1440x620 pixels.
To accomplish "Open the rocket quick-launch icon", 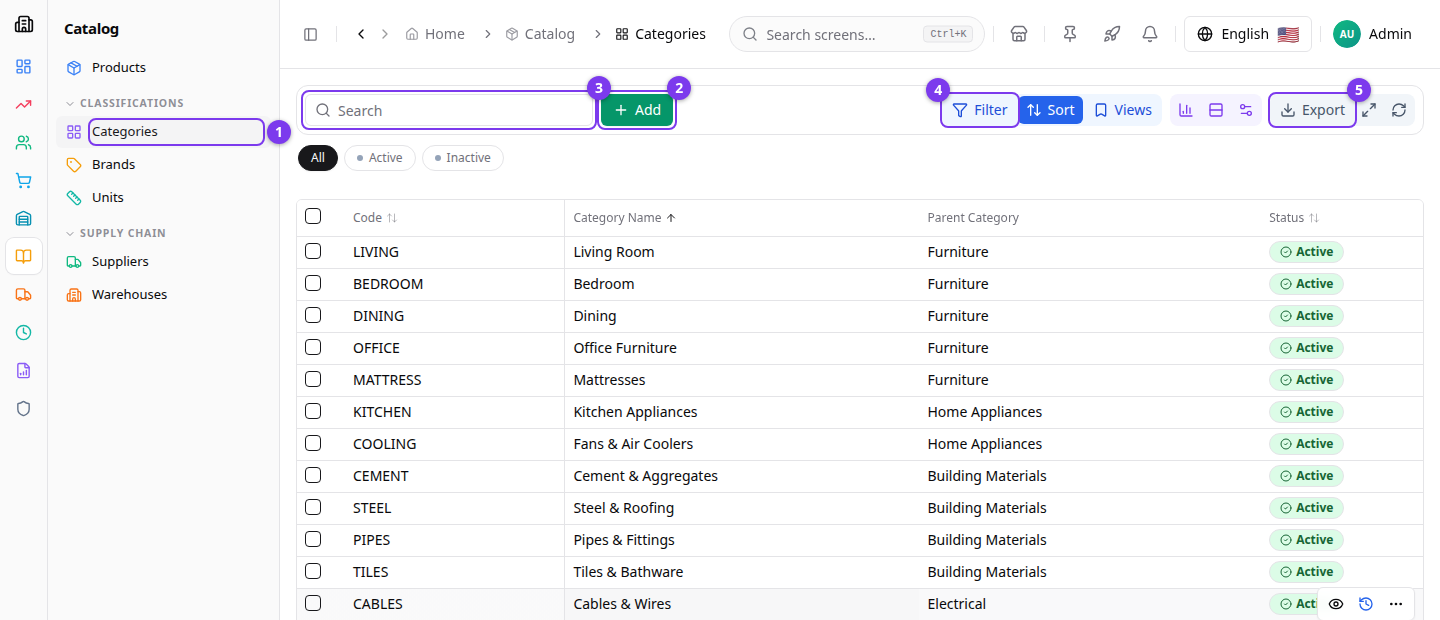I will pyautogui.click(x=1111, y=34).
